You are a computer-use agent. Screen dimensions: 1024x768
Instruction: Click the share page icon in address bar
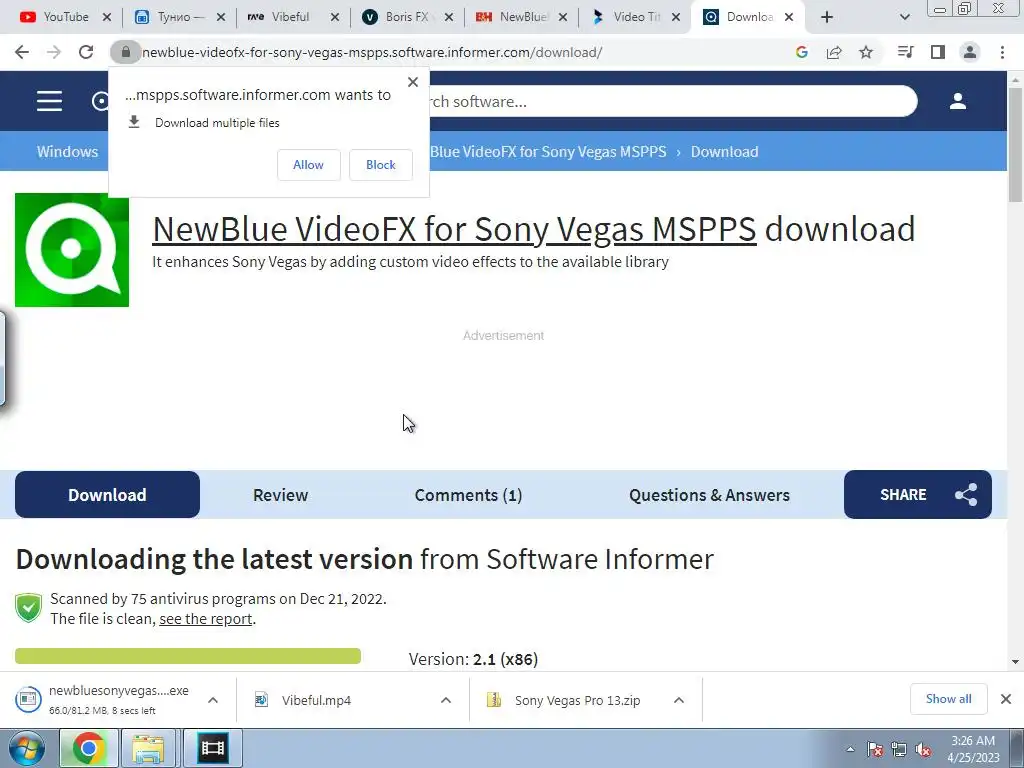(834, 52)
